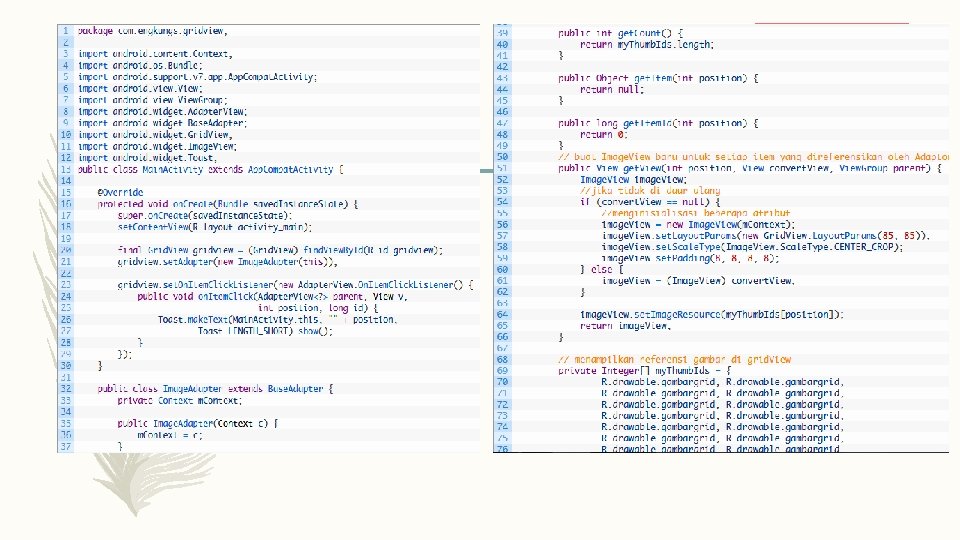Click the getView method signature
Viewport: 960px width, 540px height.
pyautogui.click(x=750, y=168)
